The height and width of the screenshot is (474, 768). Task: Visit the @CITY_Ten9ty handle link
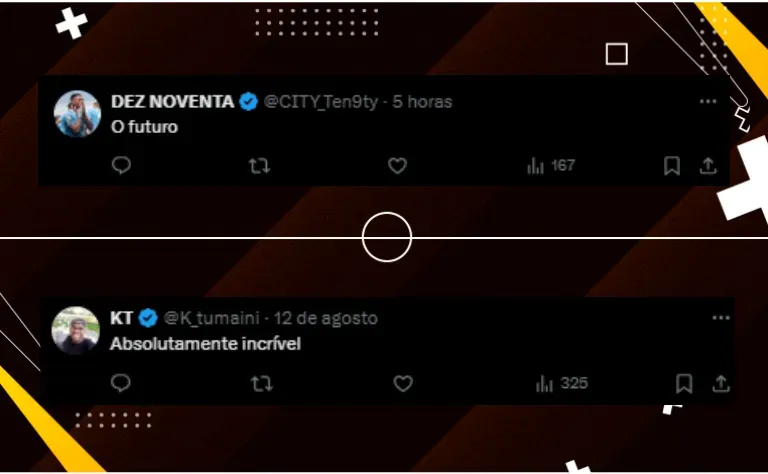tap(321, 102)
